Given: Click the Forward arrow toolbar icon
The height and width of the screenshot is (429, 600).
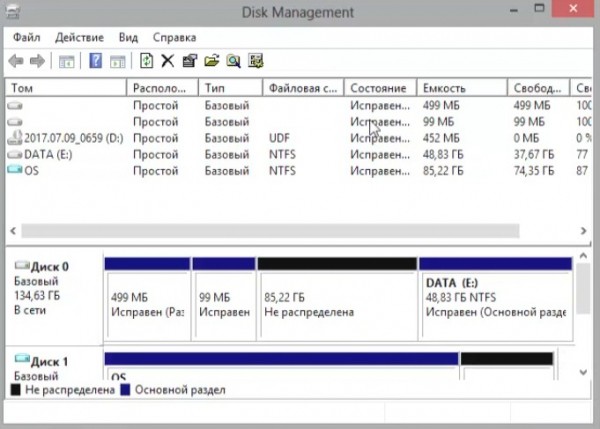Looking at the screenshot, I should pos(37,61).
